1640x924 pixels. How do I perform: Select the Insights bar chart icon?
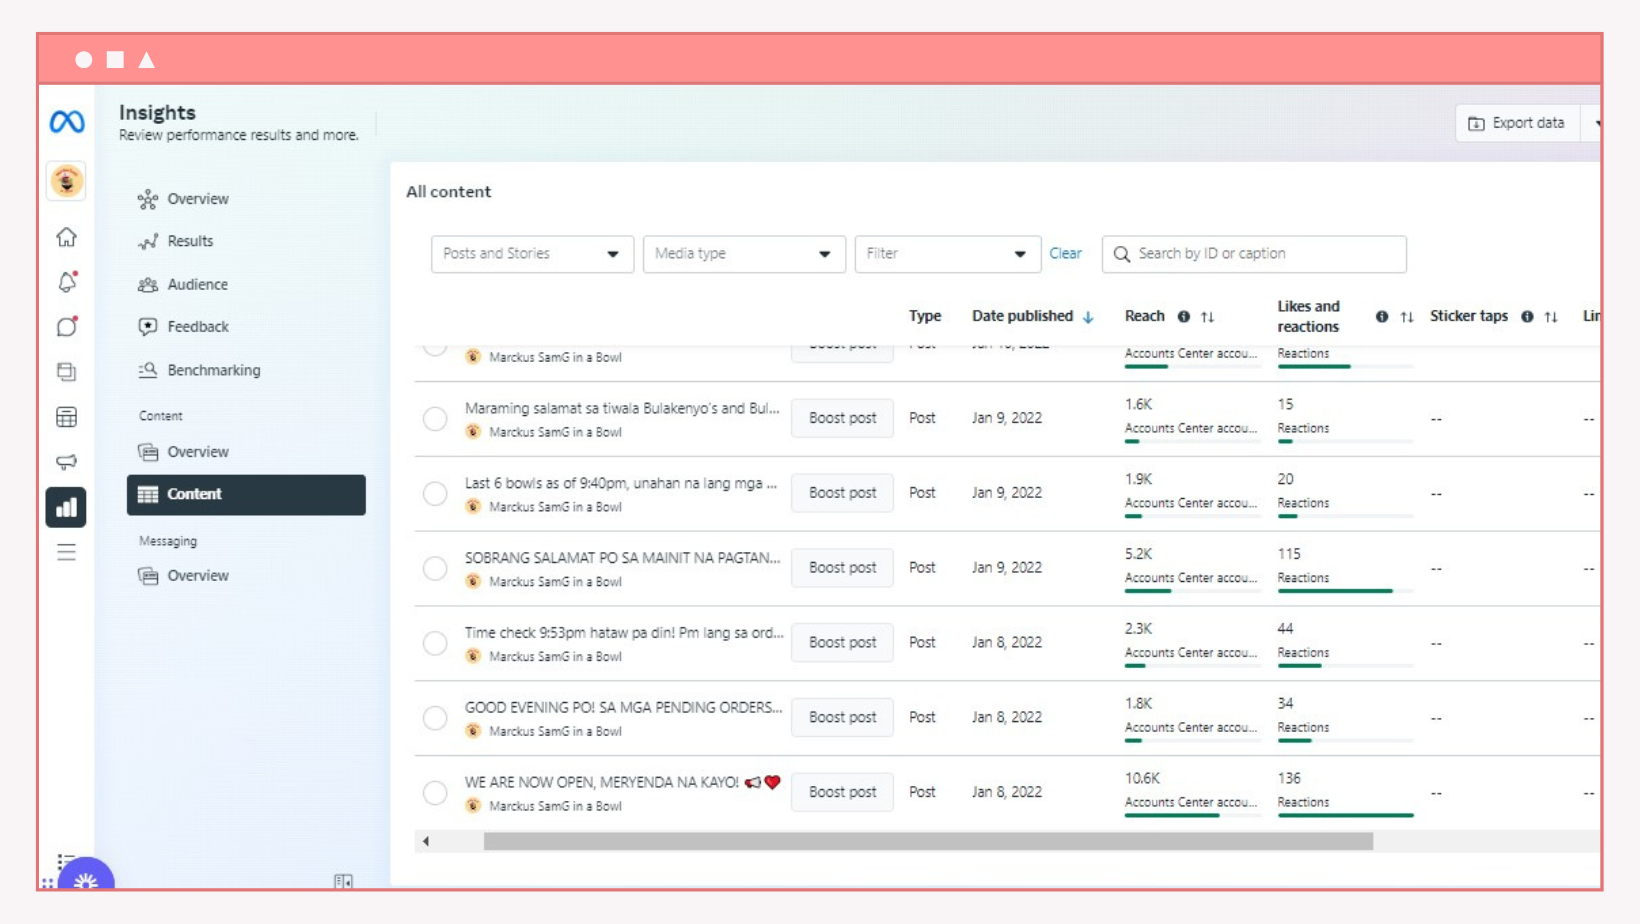(x=66, y=507)
